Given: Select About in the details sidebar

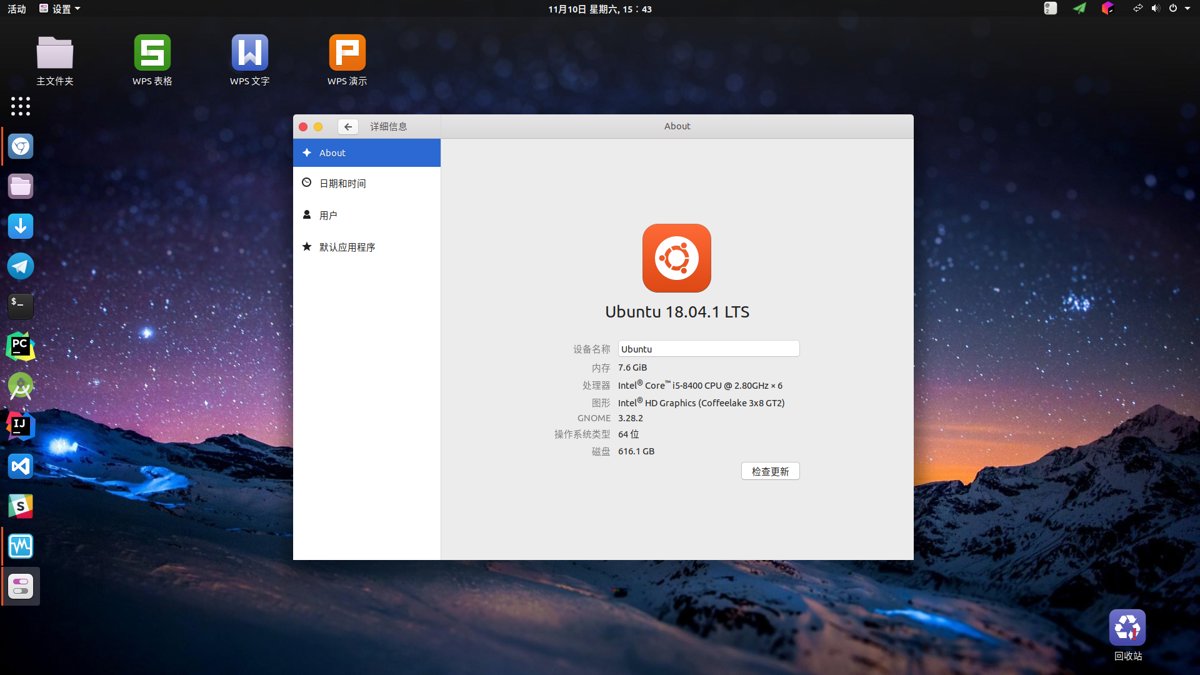Looking at the screenshot, I should 367,153.
